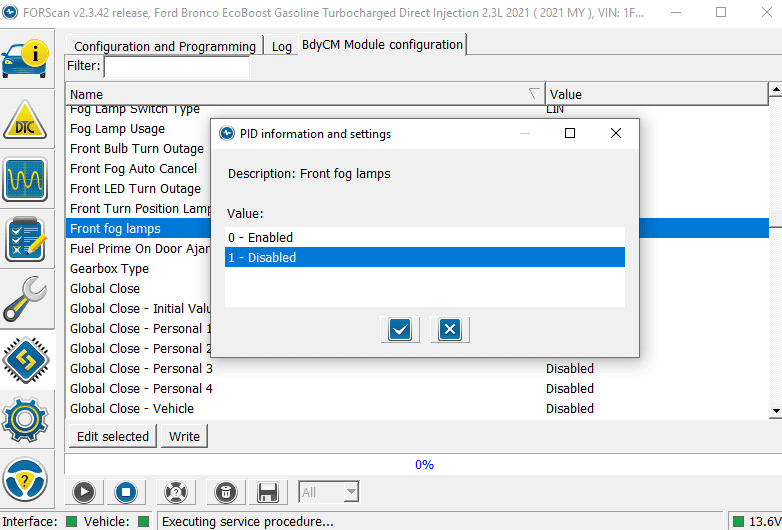This screenshot has width=782, height=530.
Task: Confirm PID value with checkmark button
Action: pos(400,330)
